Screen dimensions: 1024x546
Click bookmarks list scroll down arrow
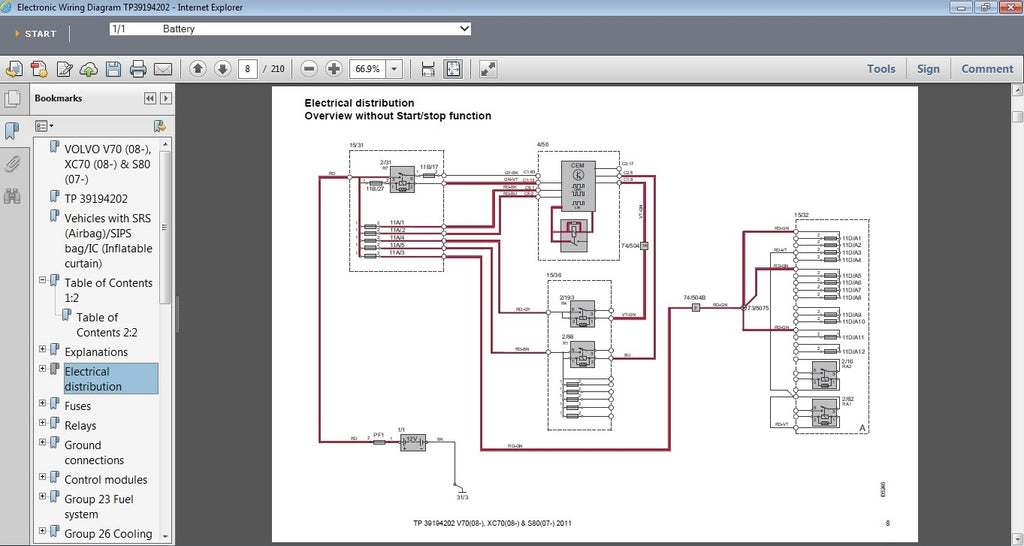tap(165, 536)
